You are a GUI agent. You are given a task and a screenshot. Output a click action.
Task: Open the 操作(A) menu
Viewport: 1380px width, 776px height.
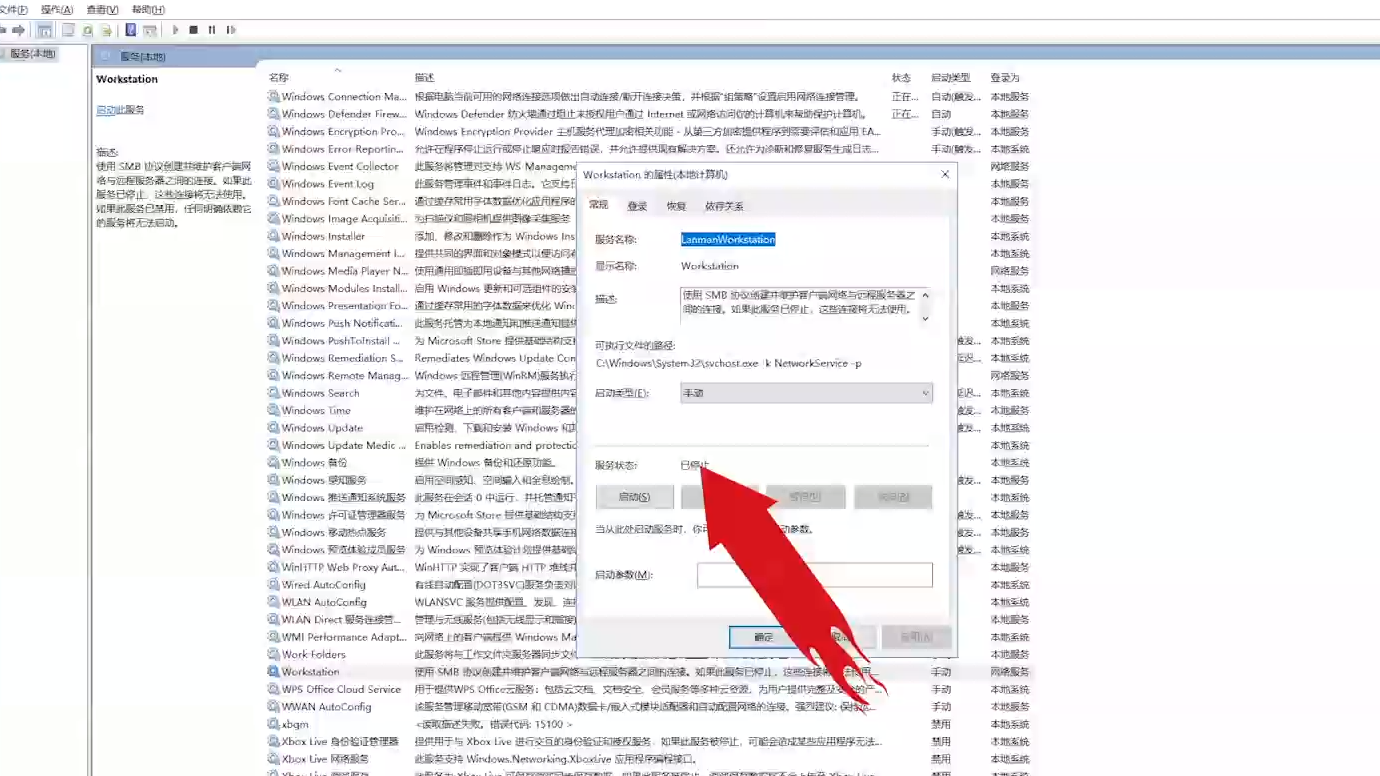point(57,10)
